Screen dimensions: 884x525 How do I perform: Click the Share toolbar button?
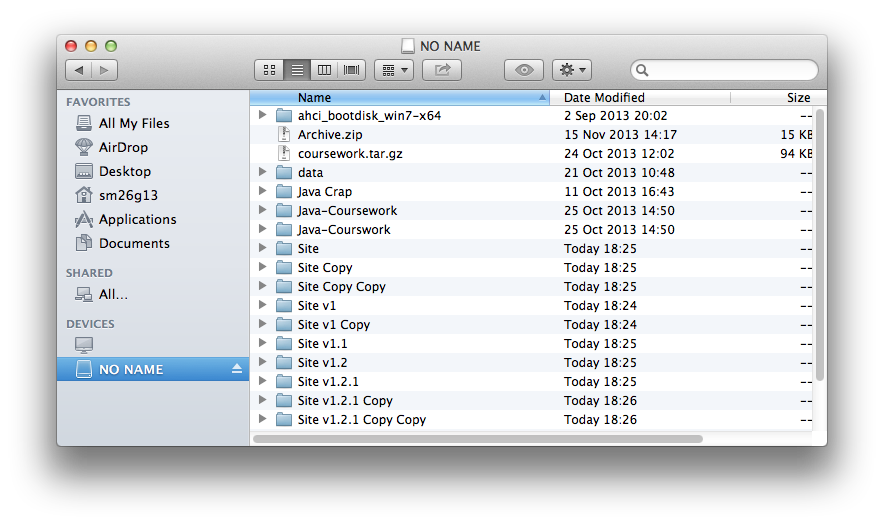442,70
